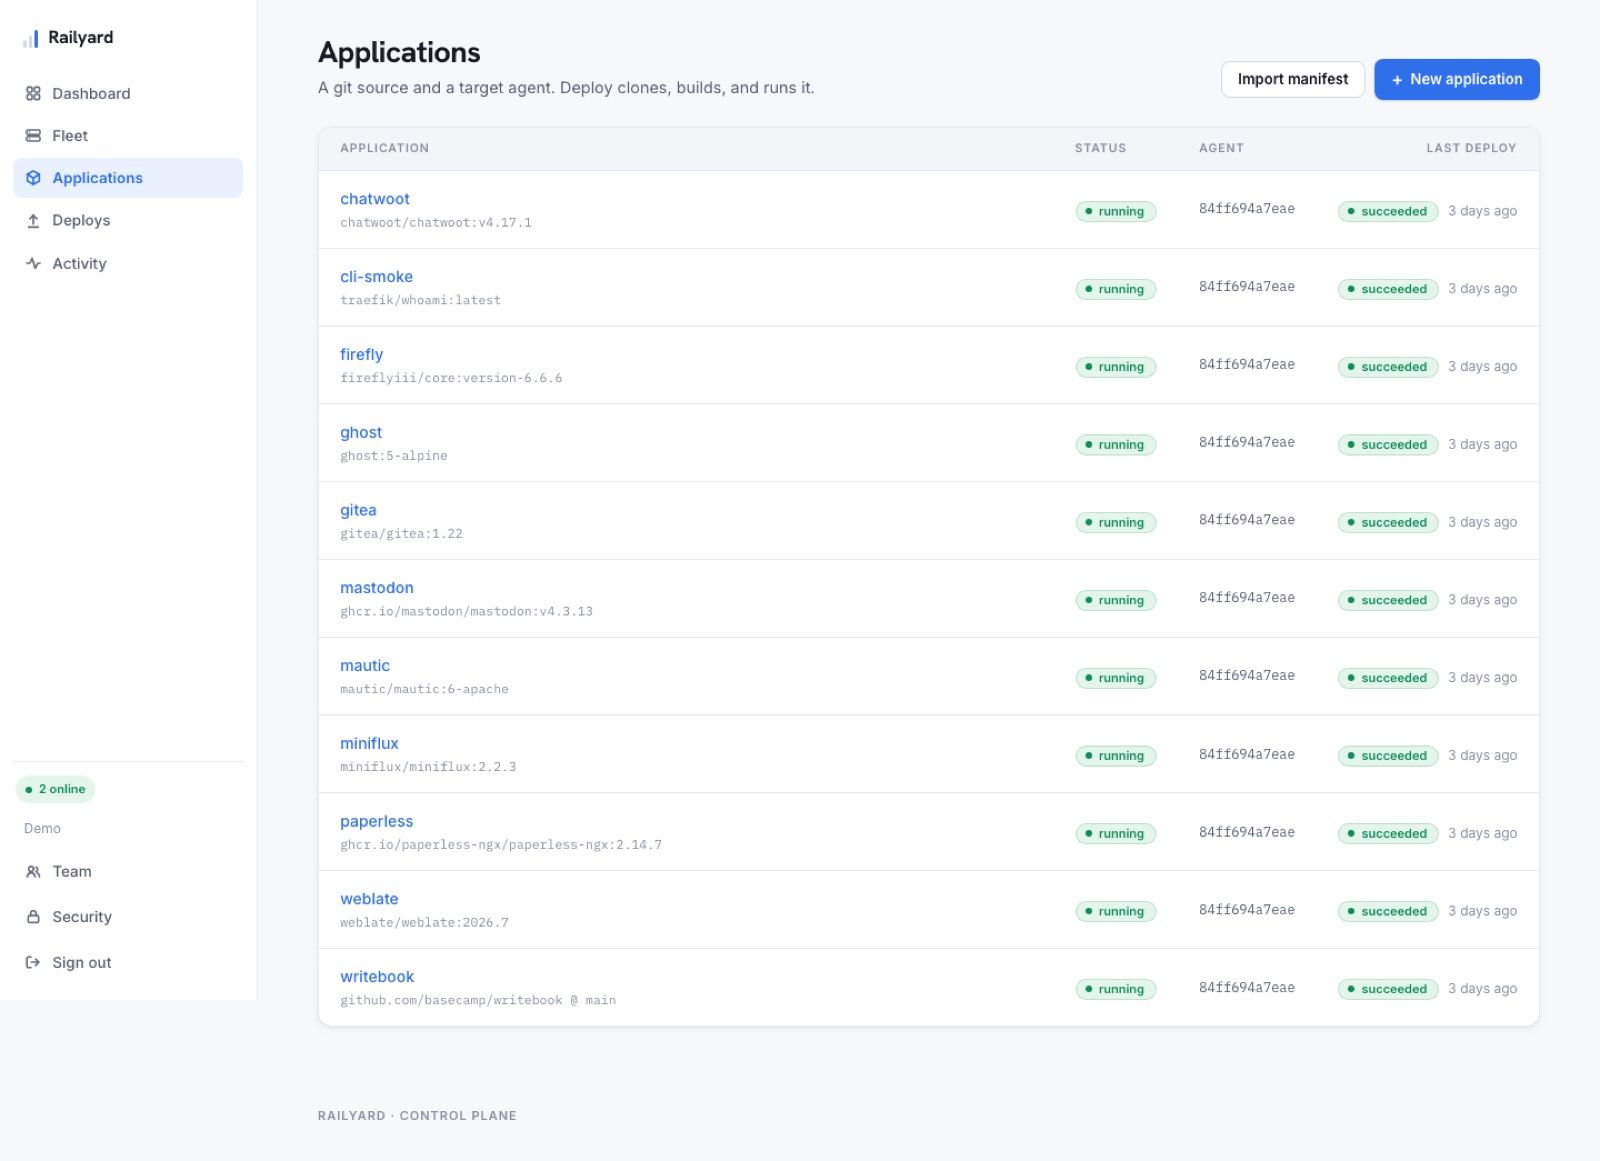Click the Deploys upload icon

pos(33,220)
